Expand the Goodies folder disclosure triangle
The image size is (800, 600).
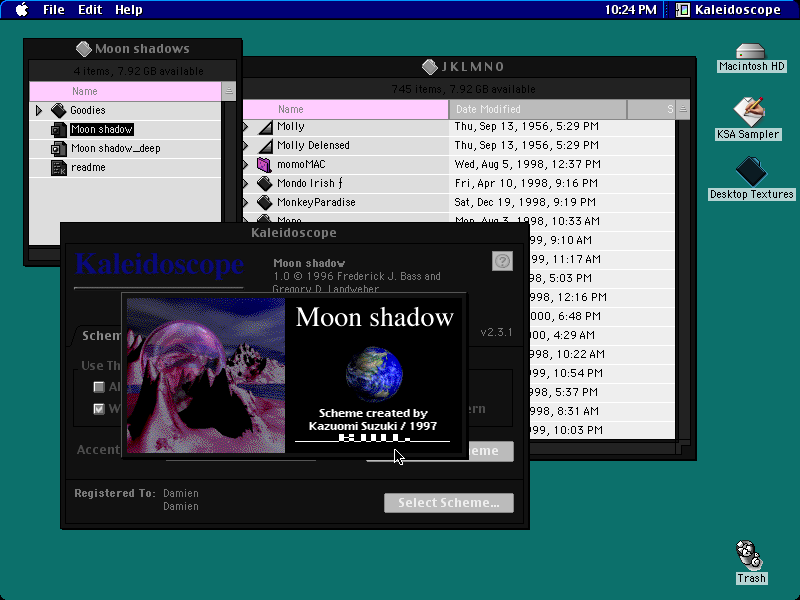39,110
